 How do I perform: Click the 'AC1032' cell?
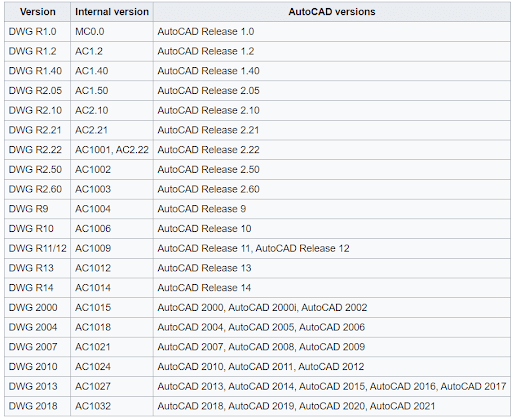(112, 406)
